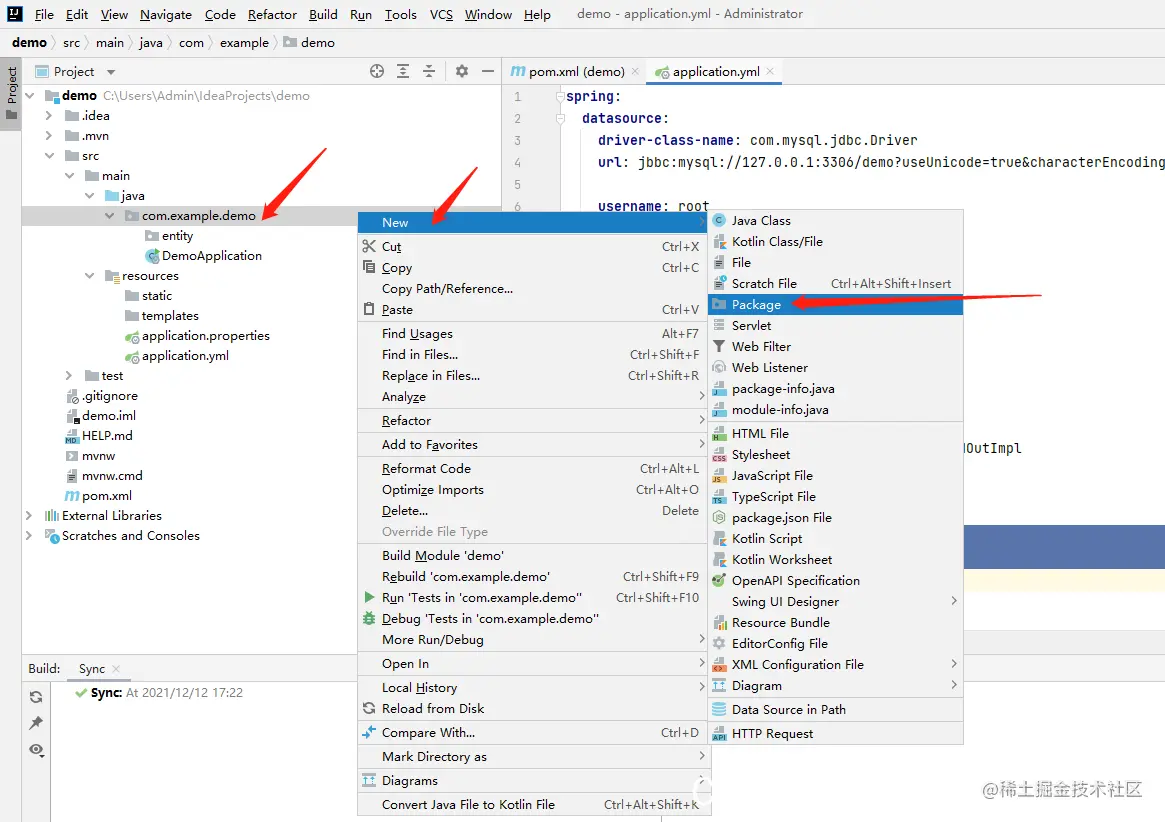Click the Project tool window side tab
1165x822 pixels.
pos(11,93)
